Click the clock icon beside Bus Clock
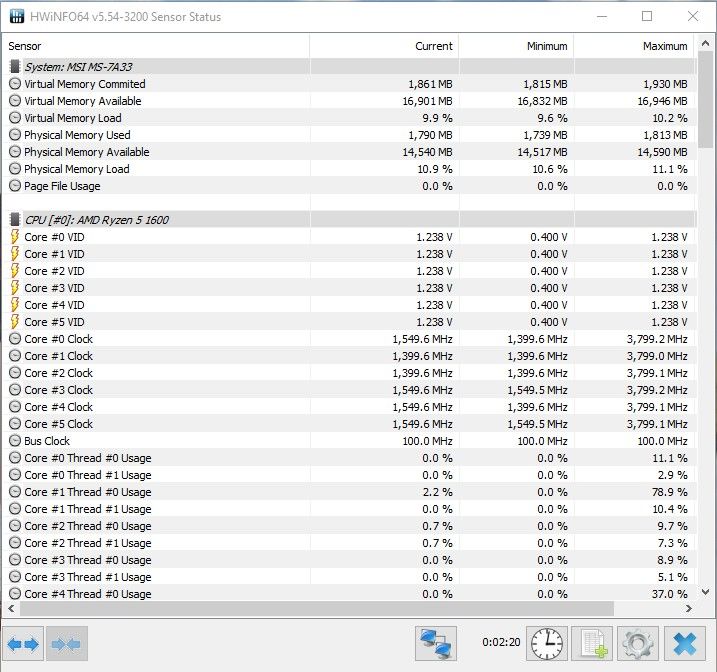The height and width of the screenshot is (672, 717). click(15, 441)
